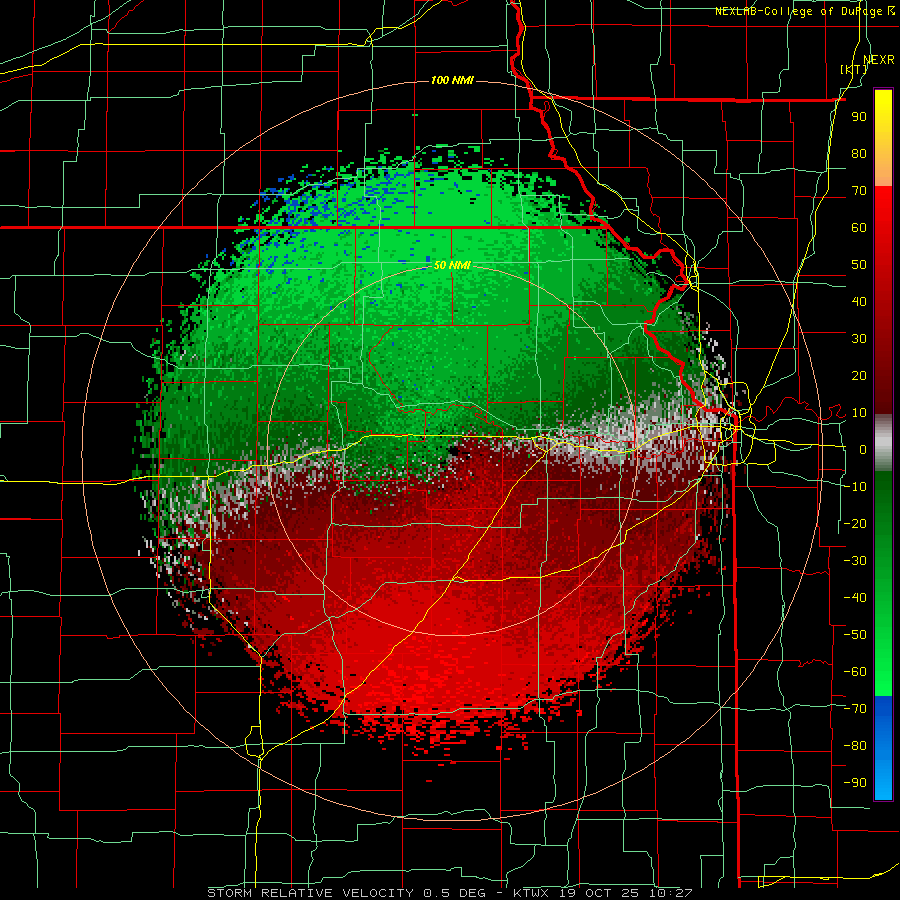Viewport: 900px width, 900px height.
Task: Click the 50 value on velocity scale
Action: point(859,265)
